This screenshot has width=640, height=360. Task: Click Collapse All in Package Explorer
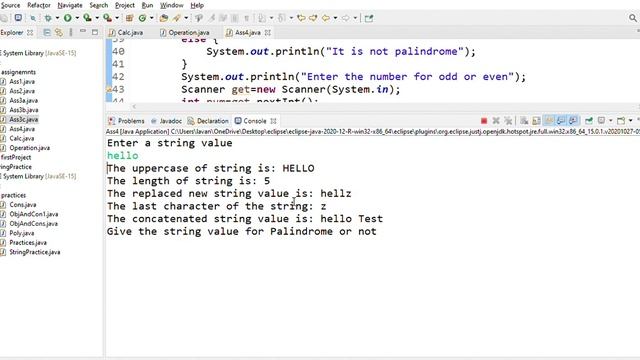tap(47, 32)
